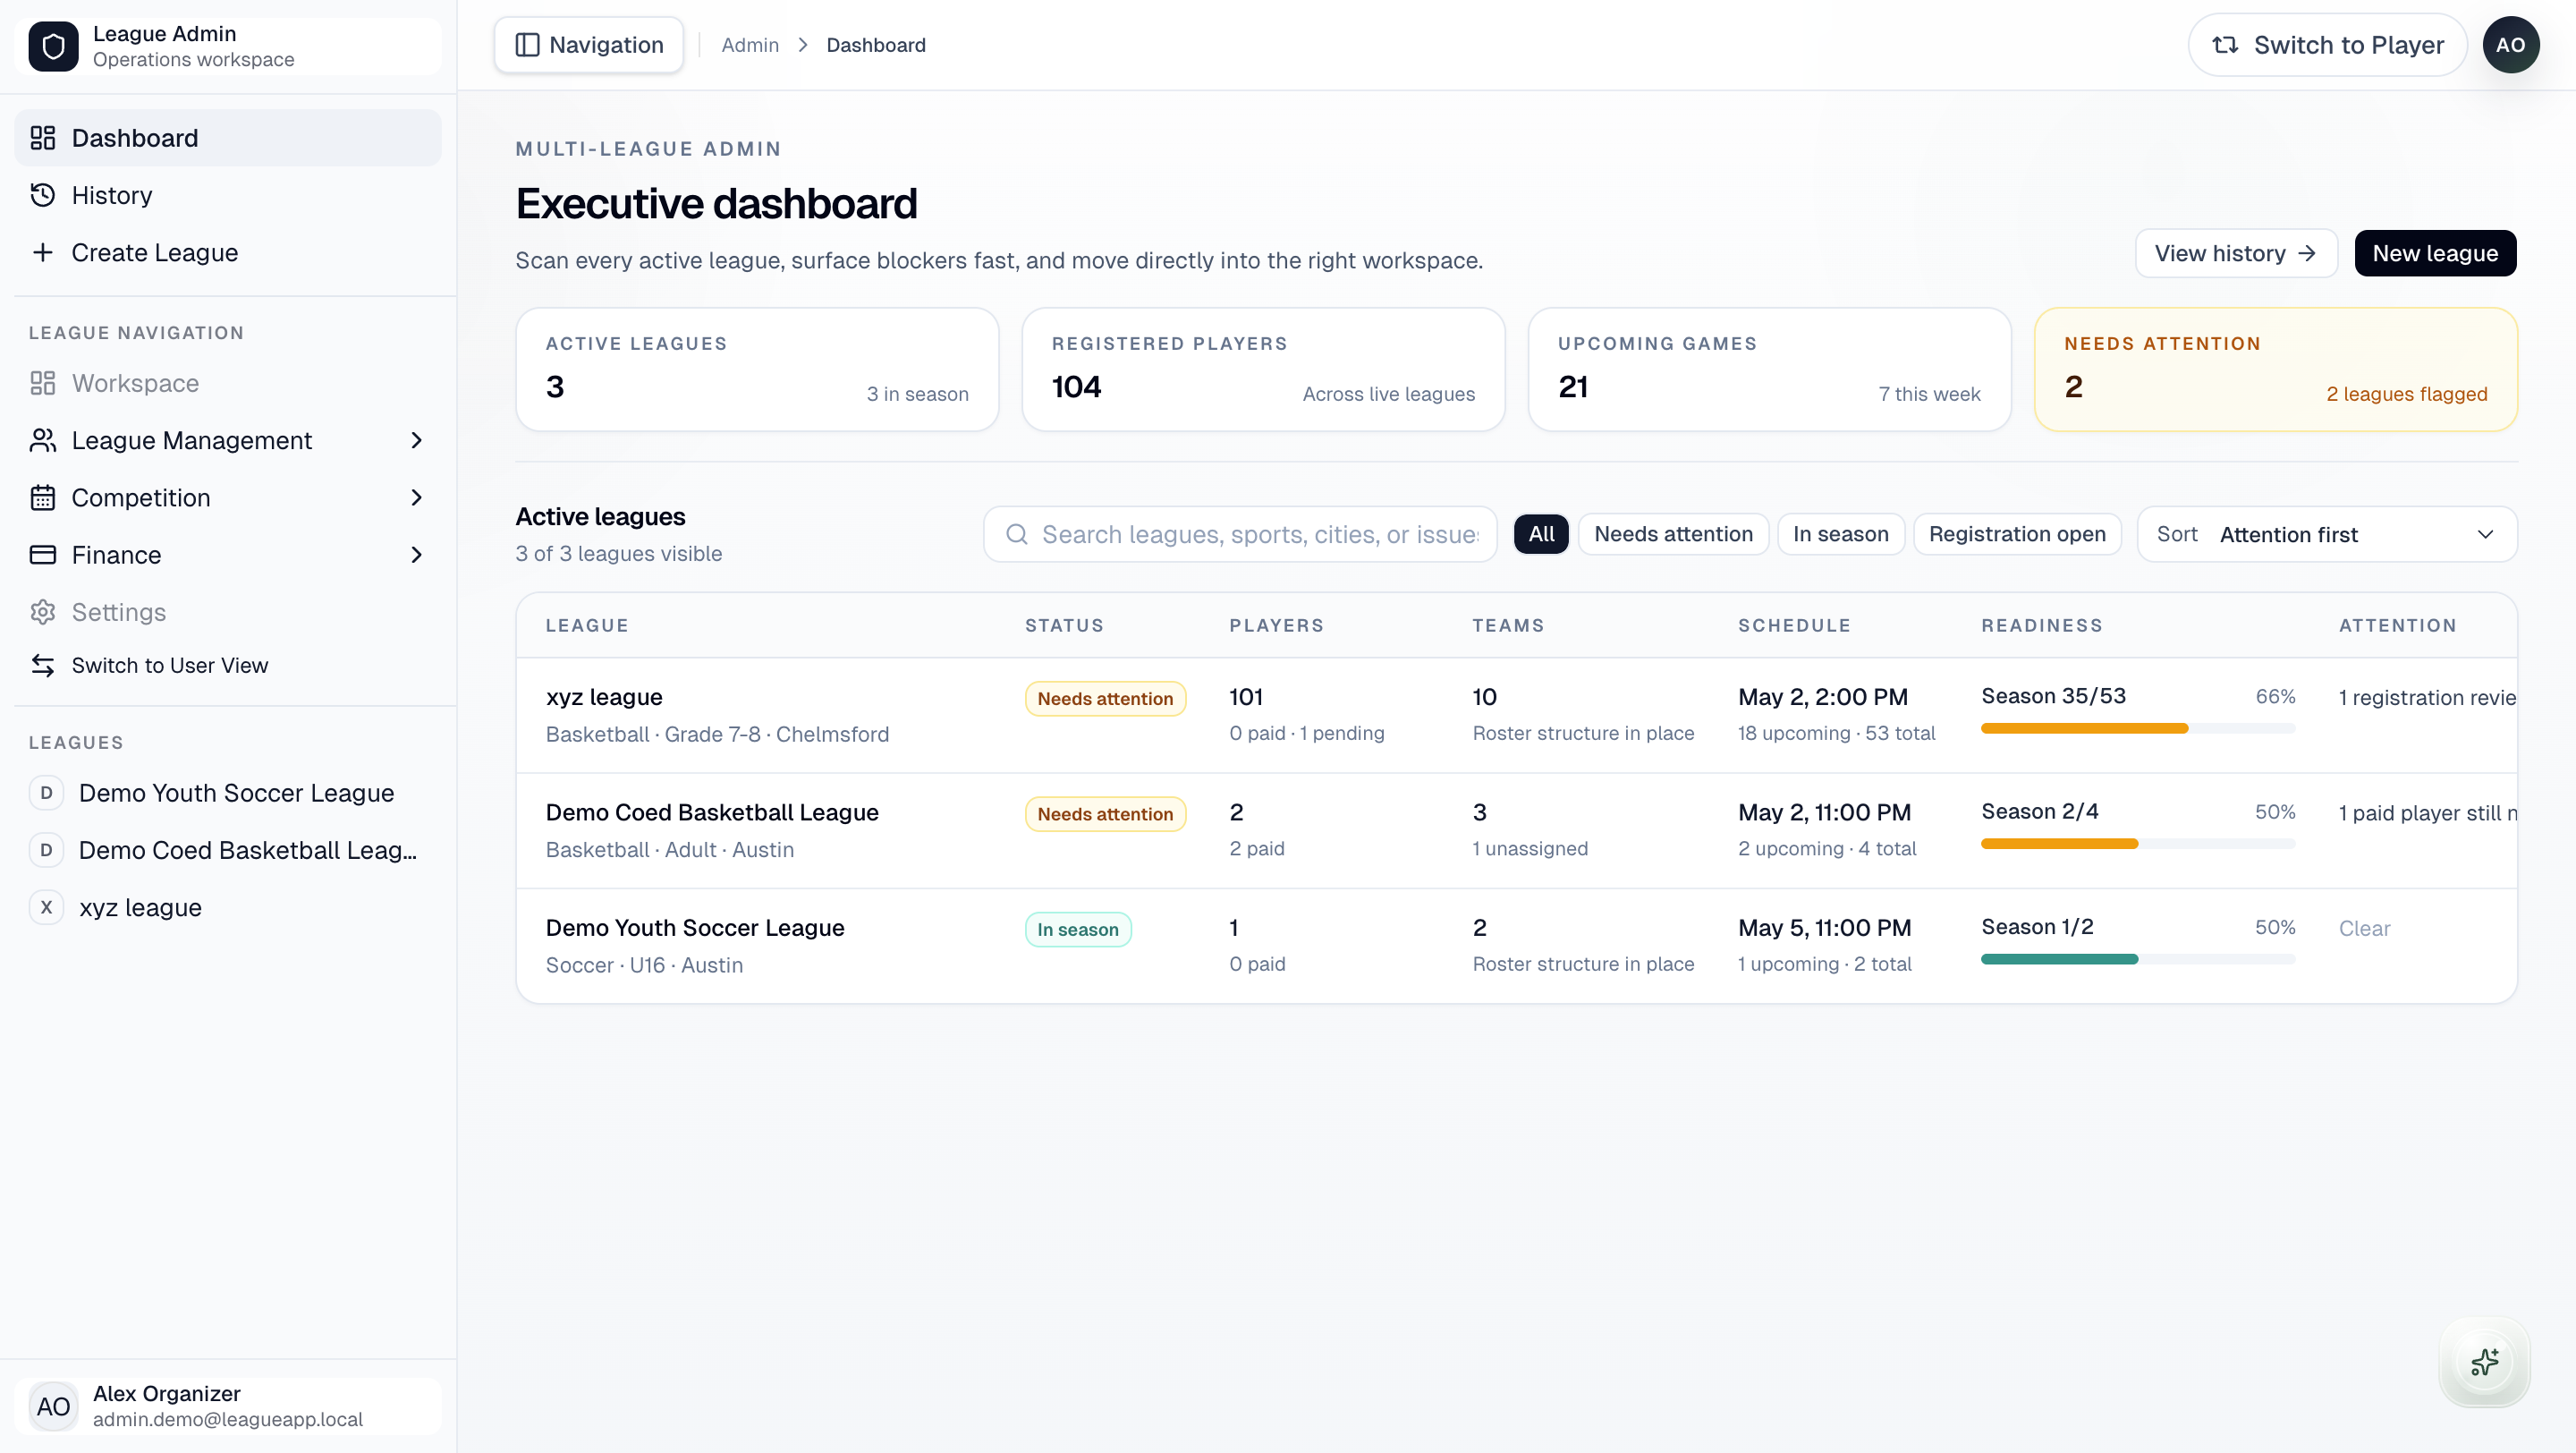Image resolution: width=2576 pixels, height=1453 pixels.
Task: Focus the Search leagues input field
Action: pos(1240,534)
